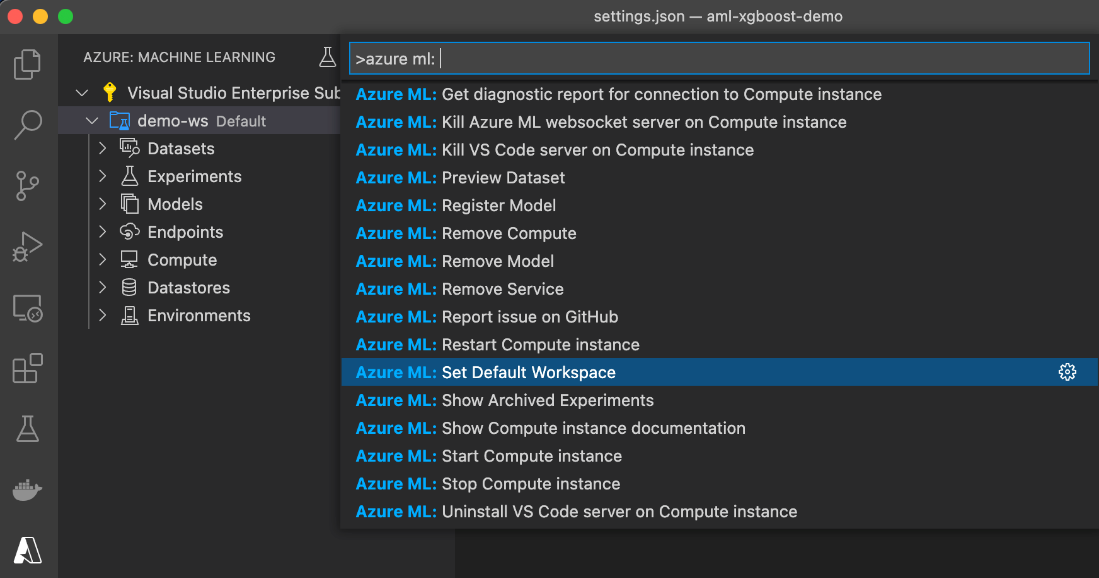The width and height of the screenshot is (1099, 578).
Task: Open the Run and Debug view icon
Action: pyautogui.click(x=27, y=247)
